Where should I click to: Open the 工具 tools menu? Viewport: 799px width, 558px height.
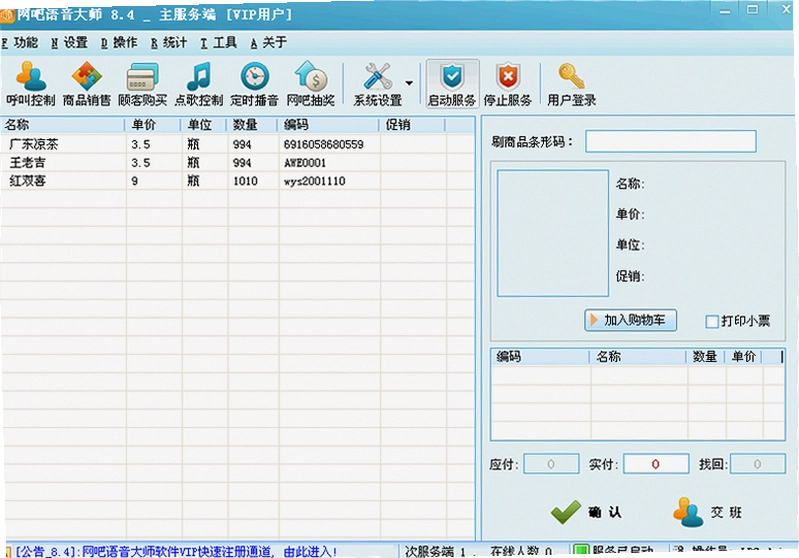[x=219, y=42]
